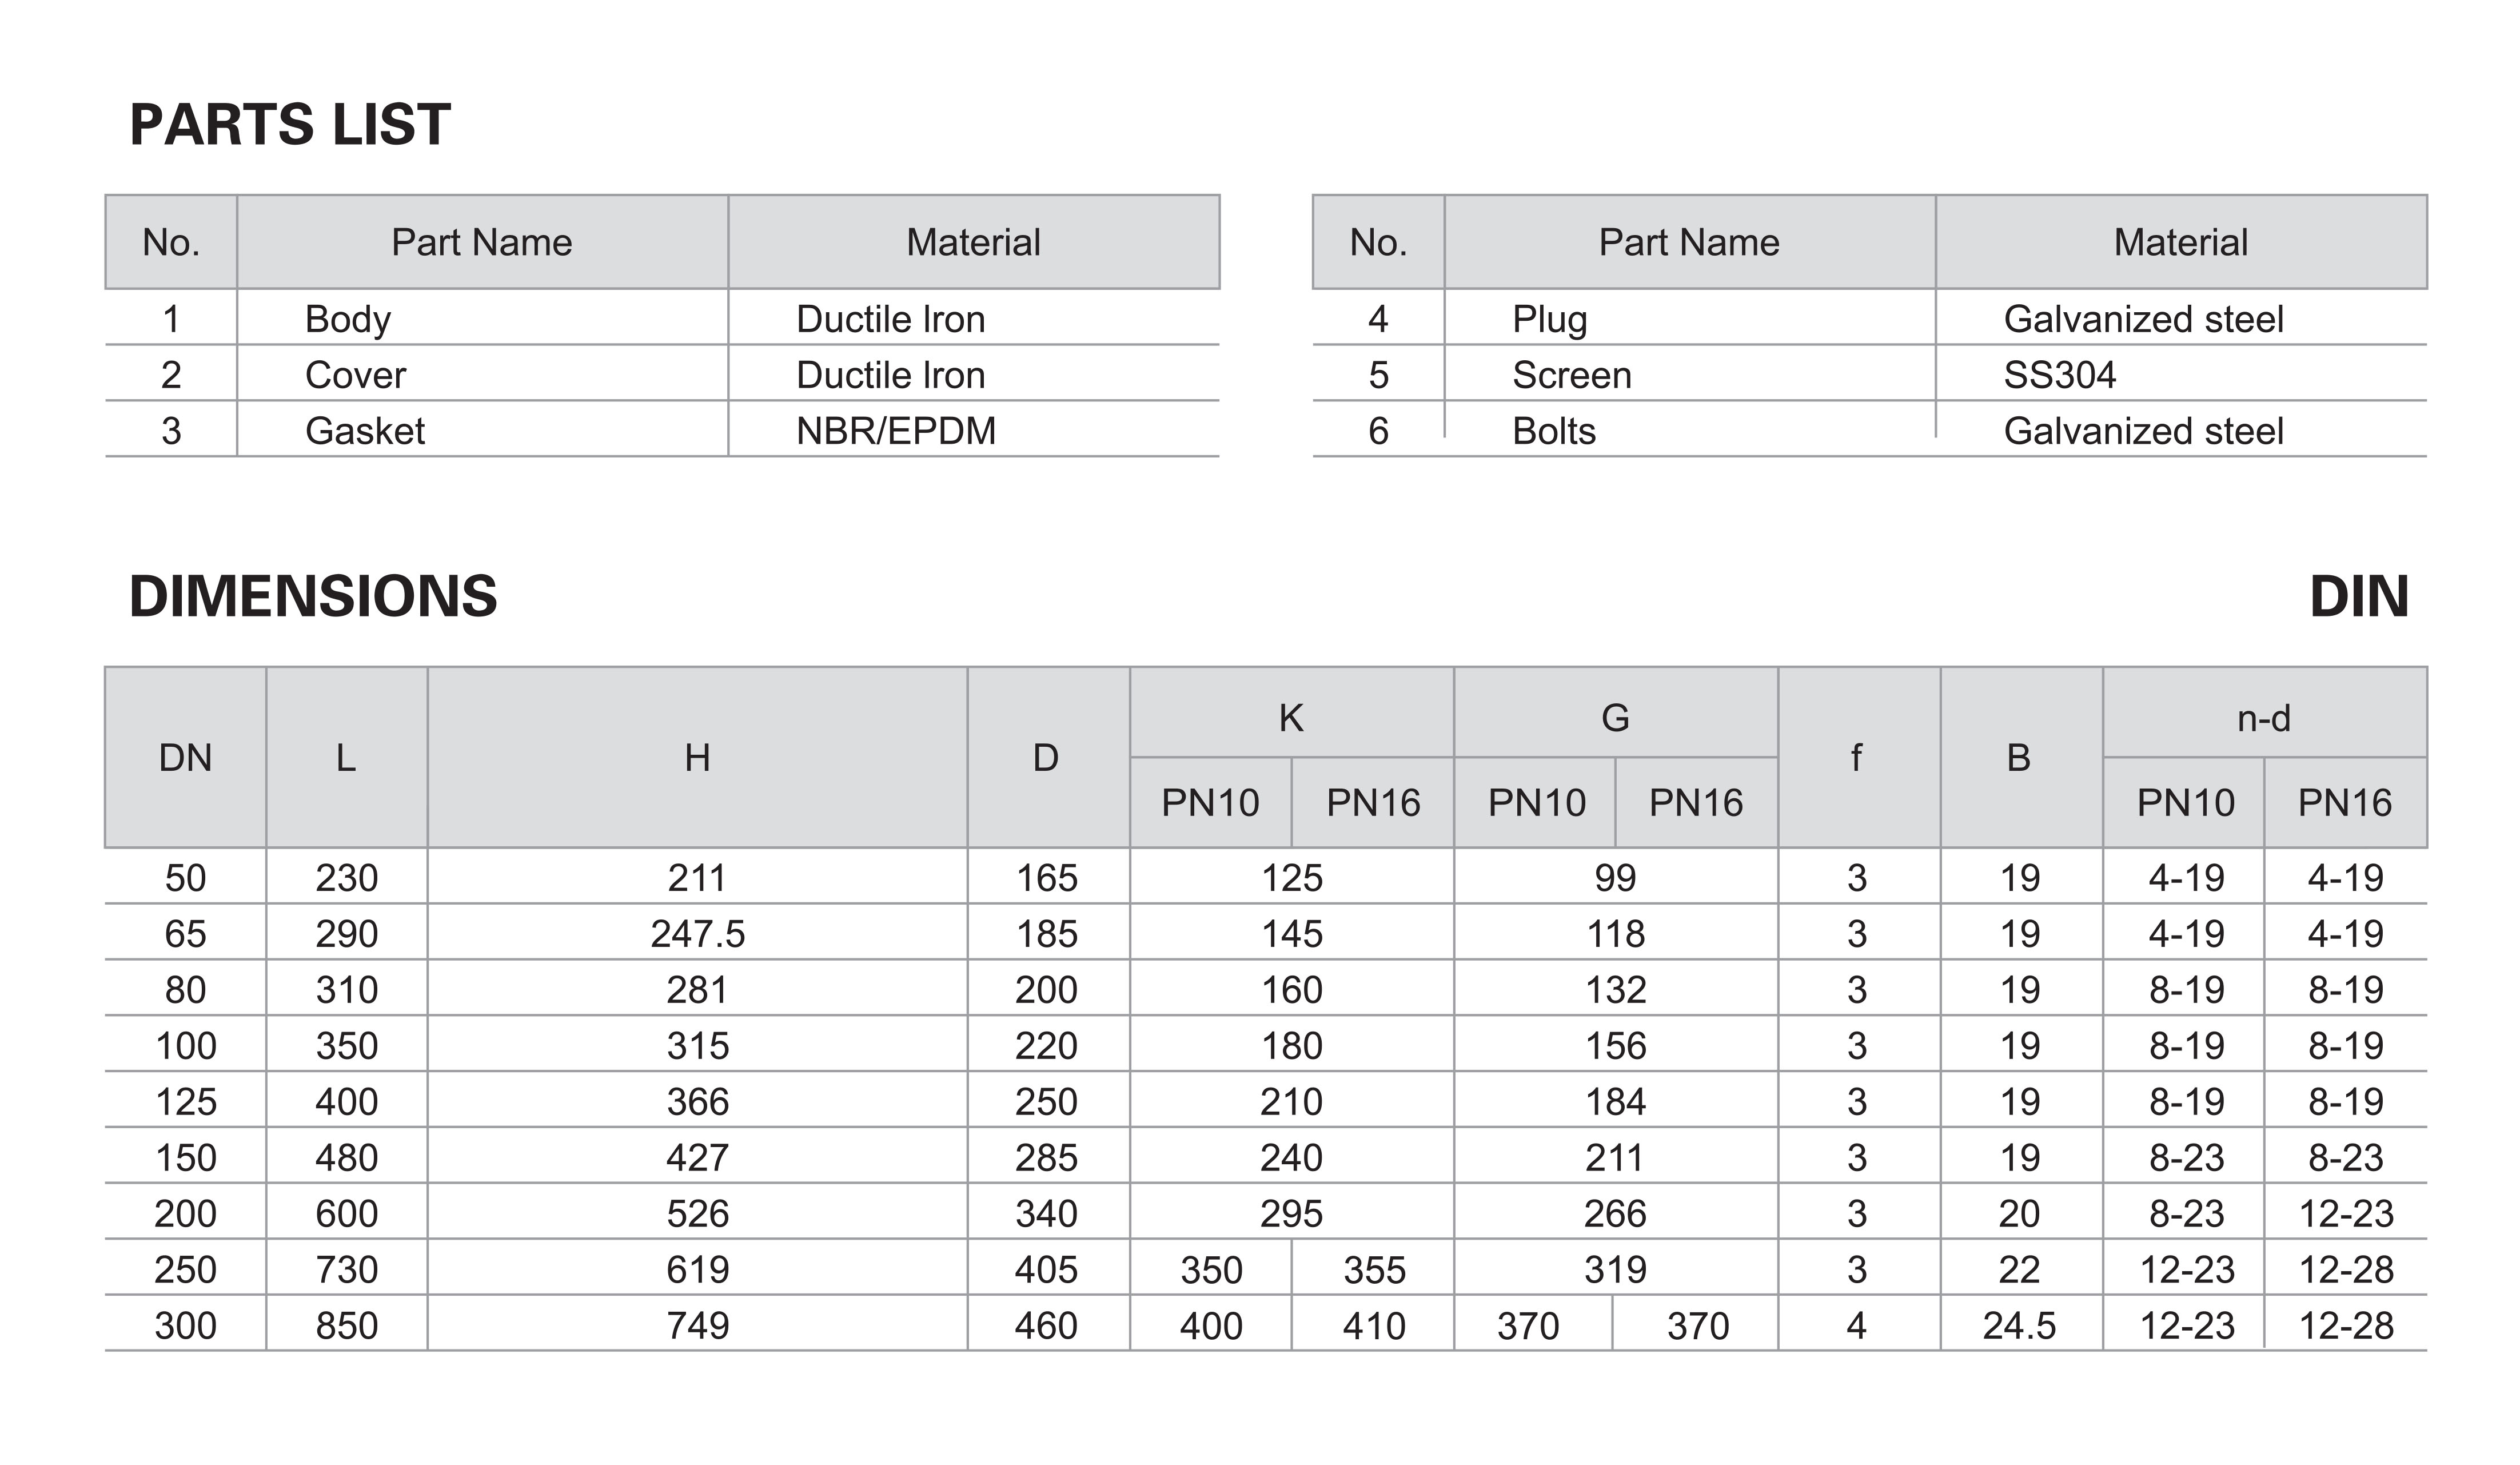Click the 355 K PN16 value
The width and height of the screenshot is (2520, 1465).
[1374, 1270]
